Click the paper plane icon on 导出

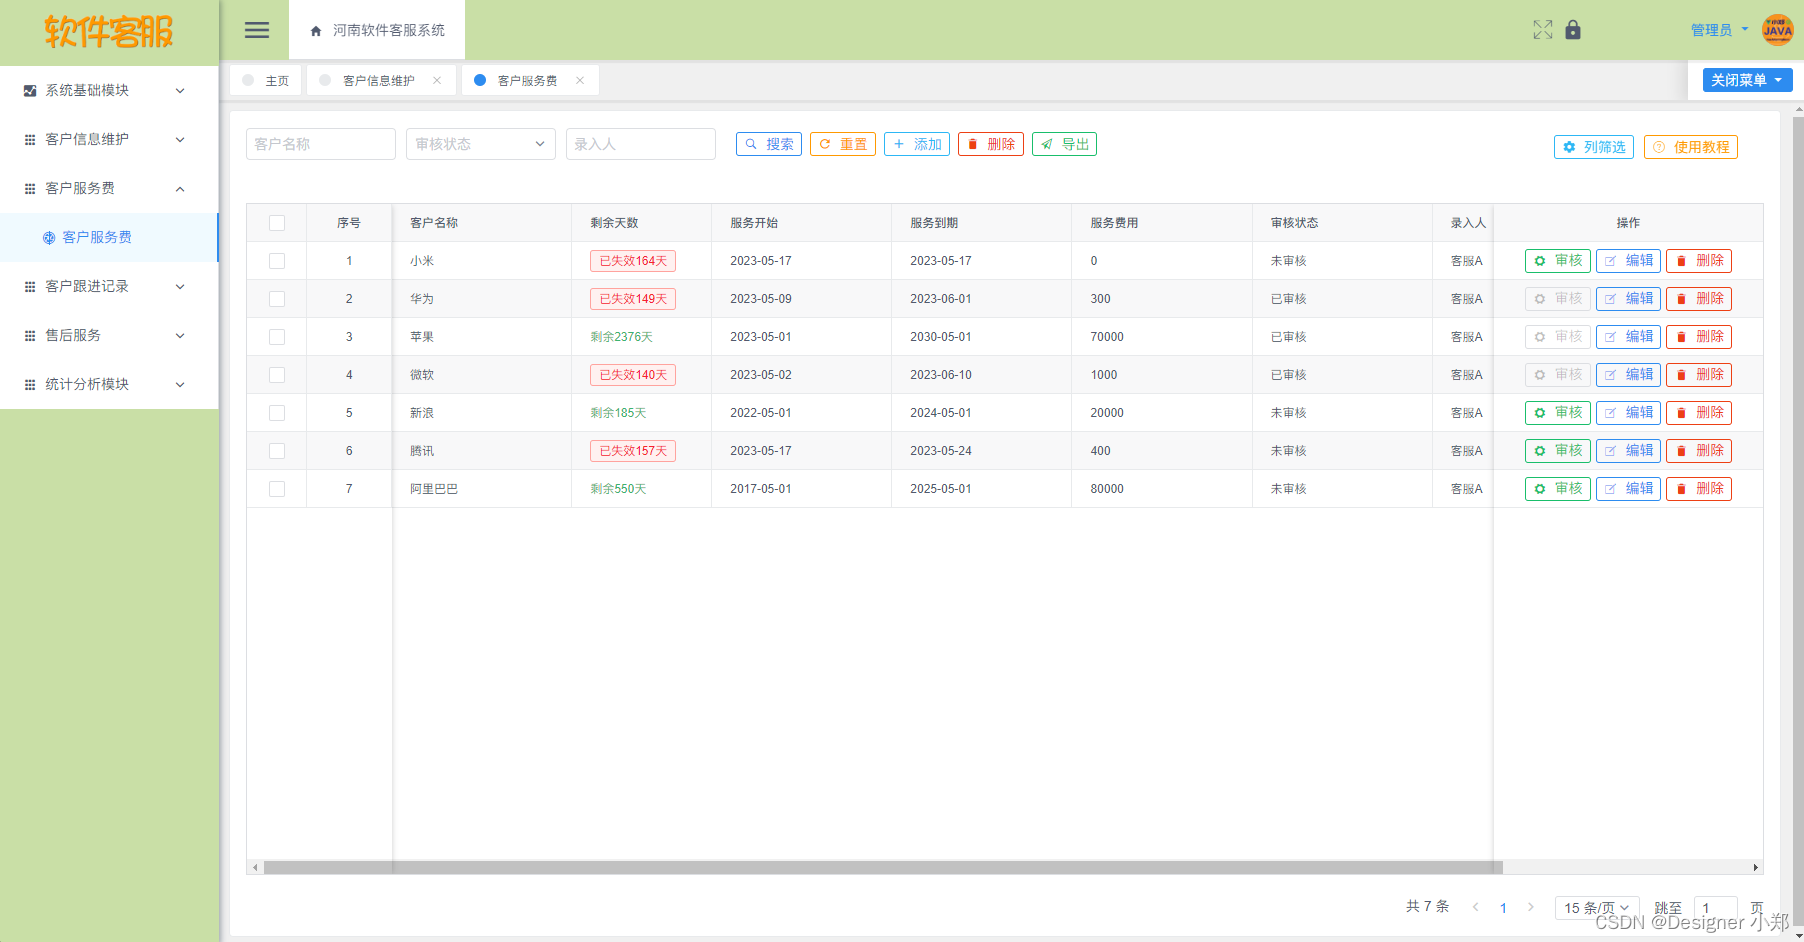[x=1047, y=144]
